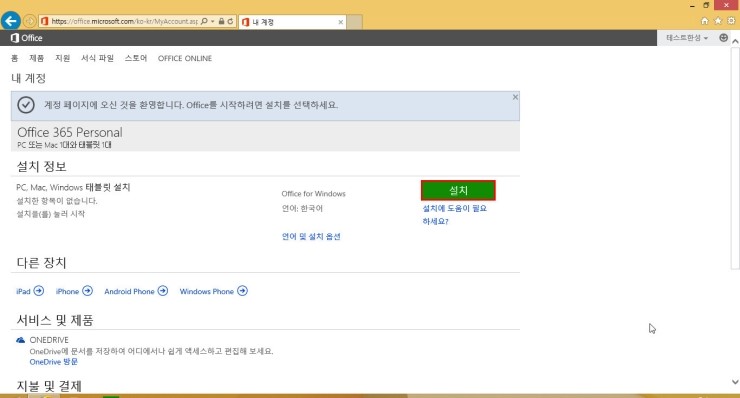This screenshot has width=740, height=398.
Task: Open browser Tools gear icon
Action: (731, 21)
